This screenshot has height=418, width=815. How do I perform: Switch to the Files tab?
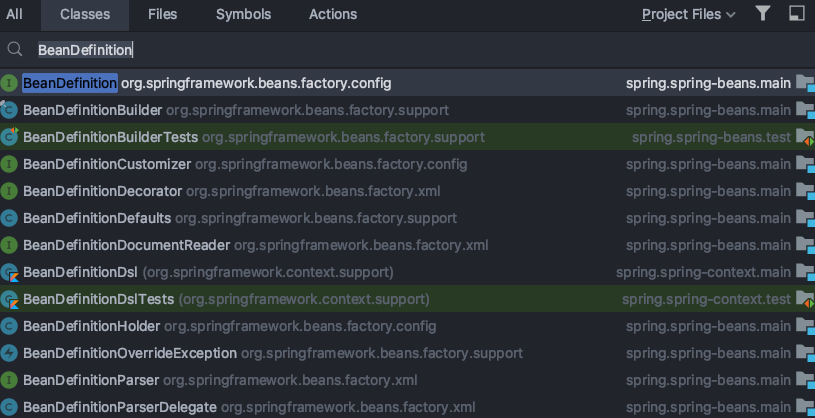coord(162,14)
